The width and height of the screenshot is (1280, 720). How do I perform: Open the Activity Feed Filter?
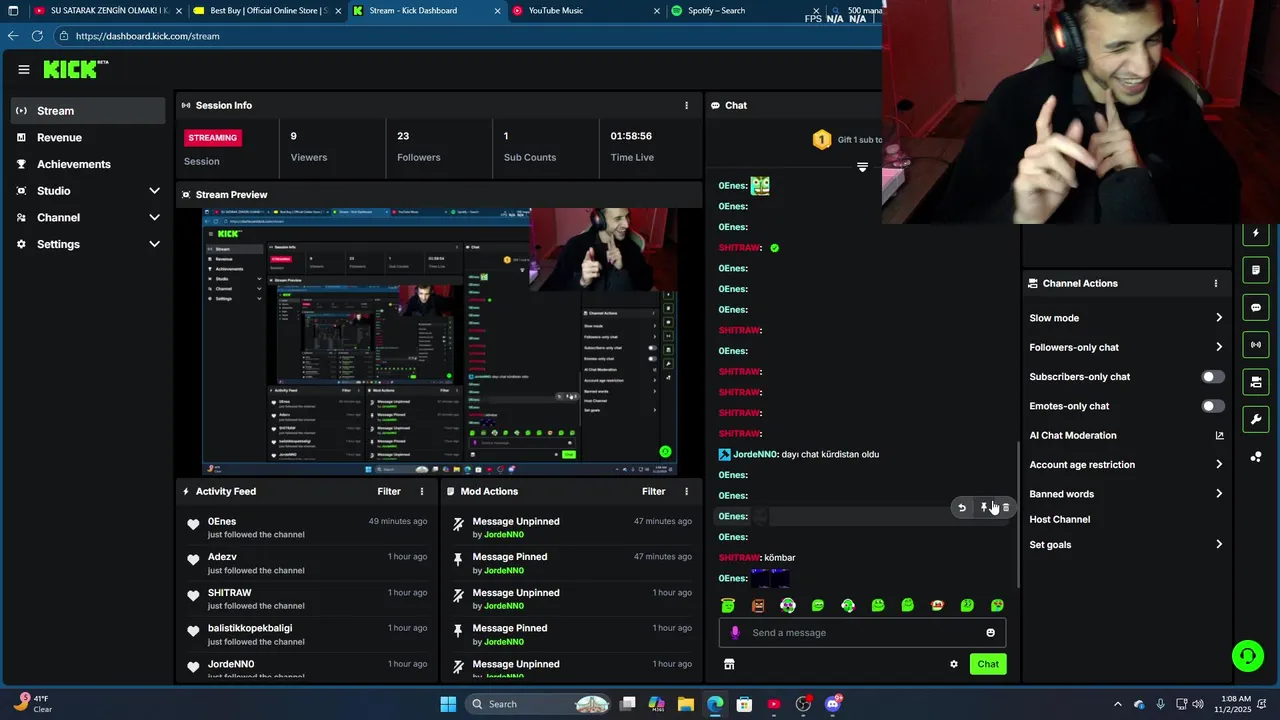(x=389, y=491)
